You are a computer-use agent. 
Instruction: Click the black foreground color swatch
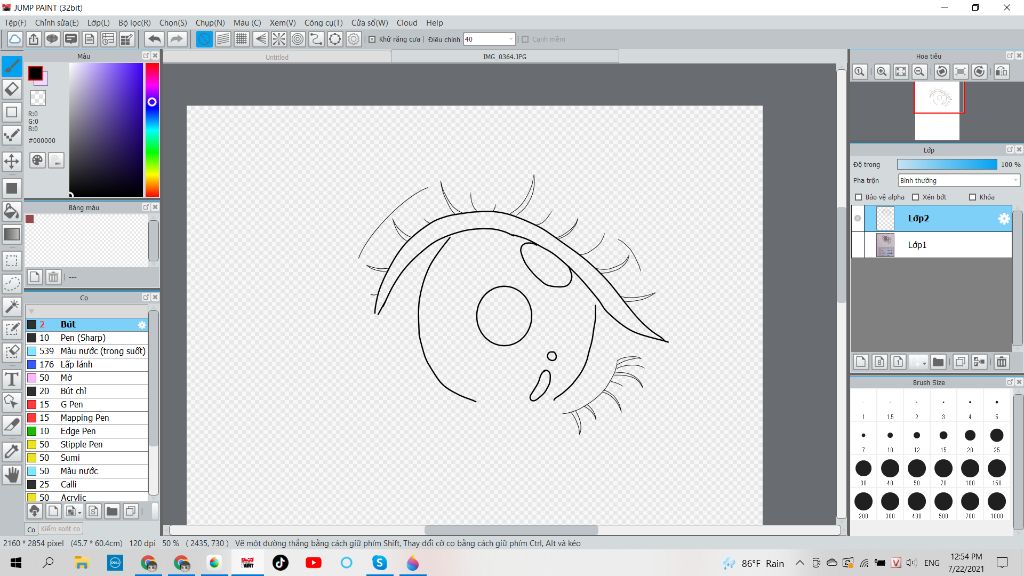tap(35, 73)
